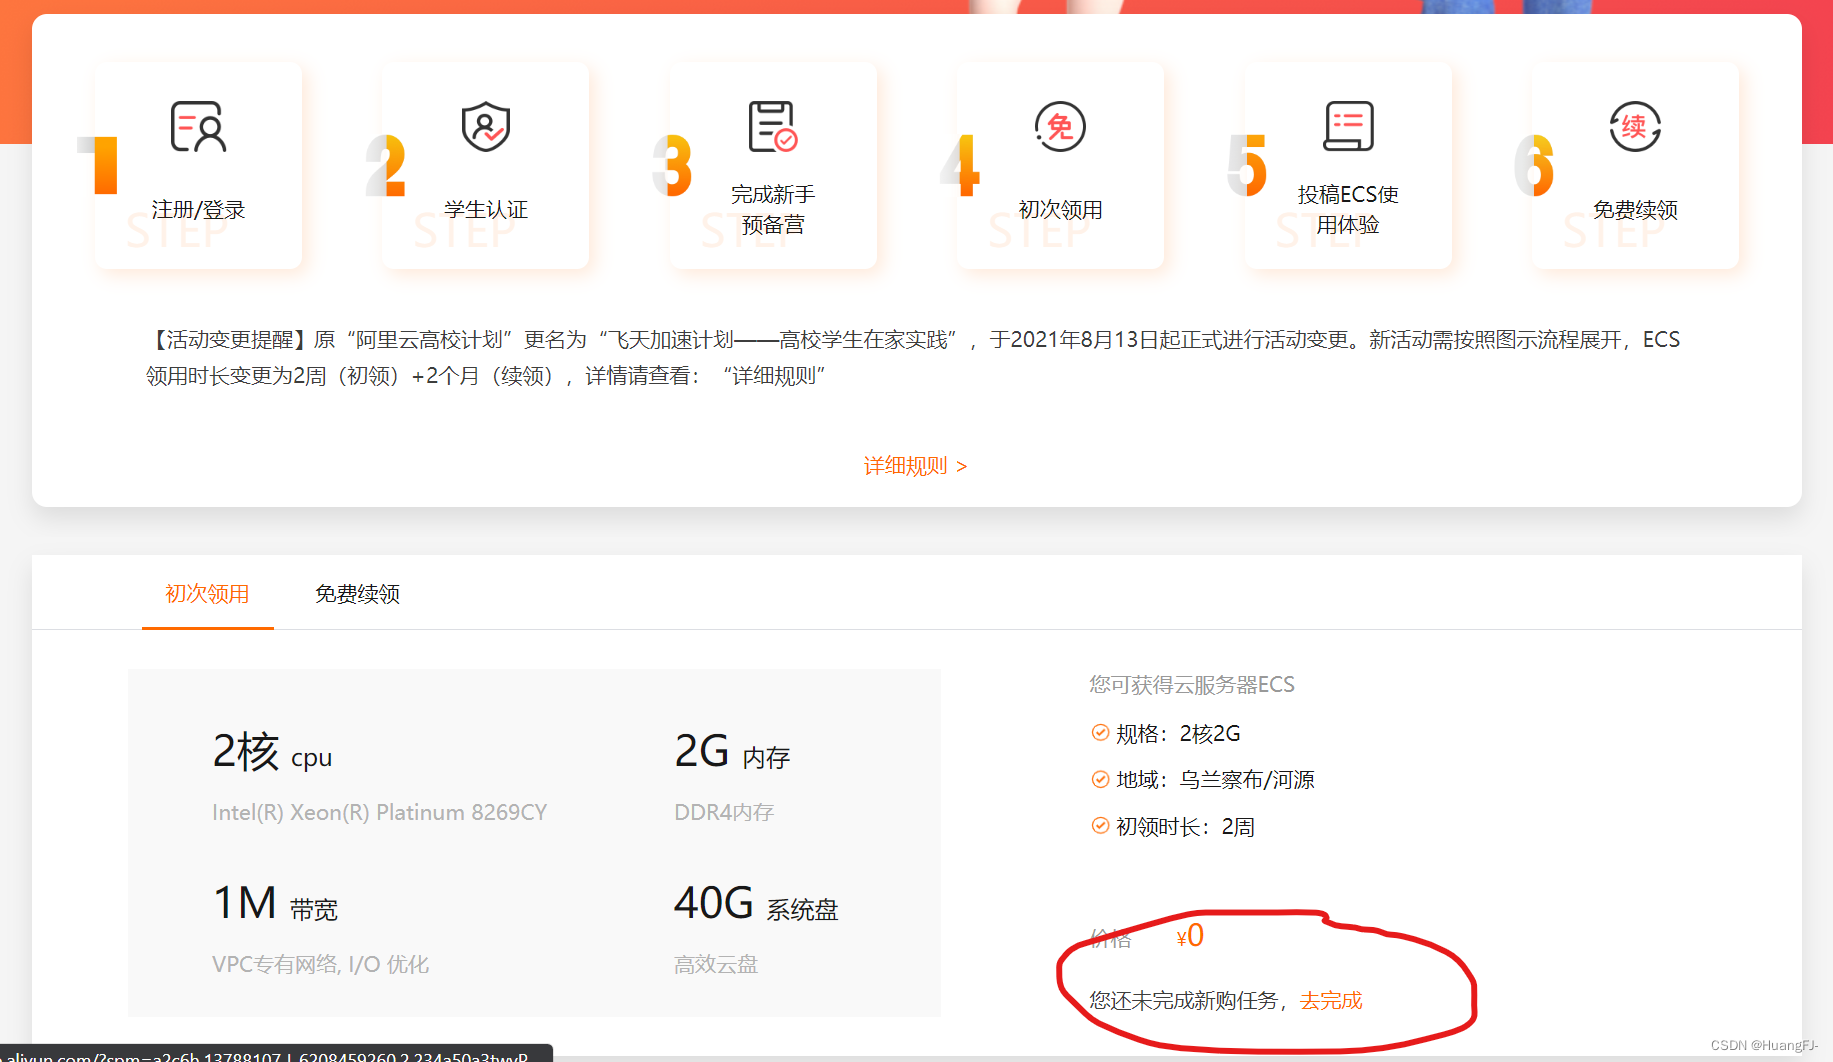Click the 2核 cpu spec text
1833x1062 pixels.
[x=272, y=752]
